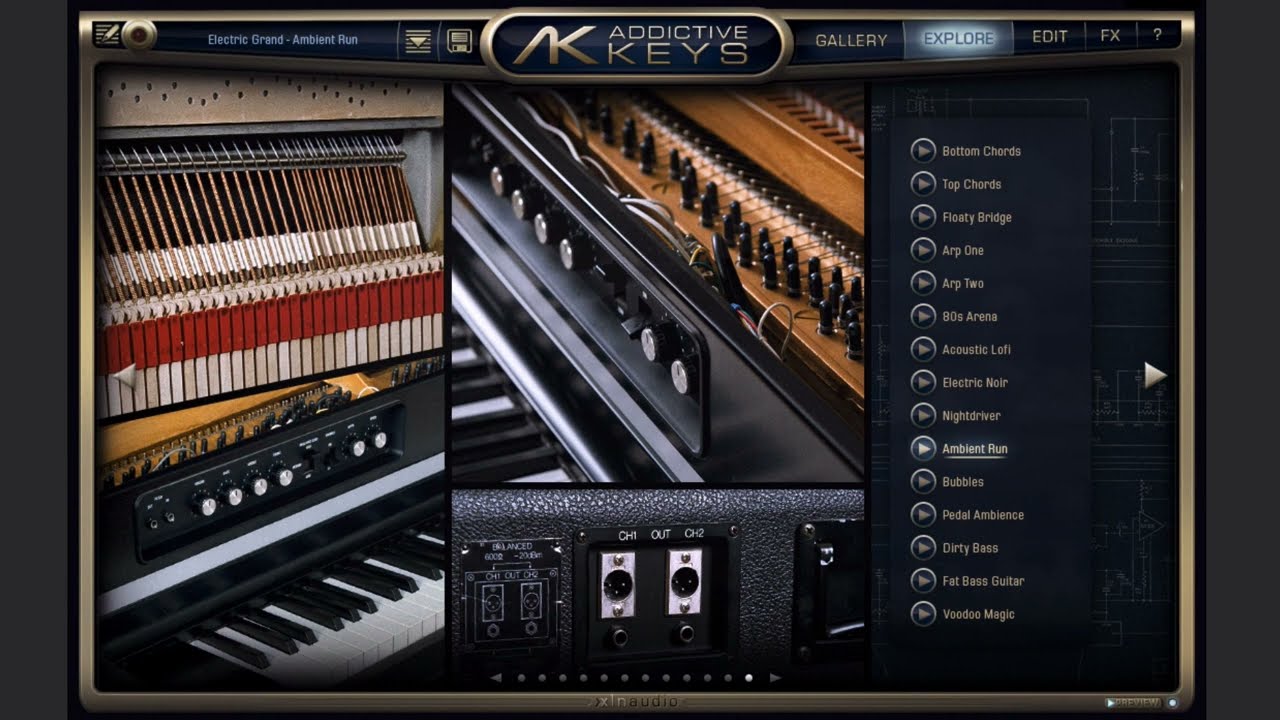Viewport: 1280px width, 720px height.
Task: Select the Voodoo Magic preset name
Action: pyautogui.click(x=978, y=614)
